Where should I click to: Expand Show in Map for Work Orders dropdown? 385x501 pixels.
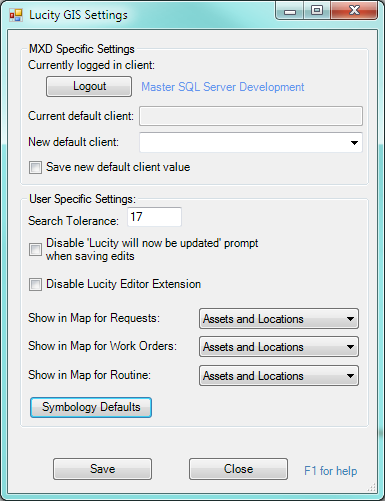pyautogui.click(x=279, y=347)
